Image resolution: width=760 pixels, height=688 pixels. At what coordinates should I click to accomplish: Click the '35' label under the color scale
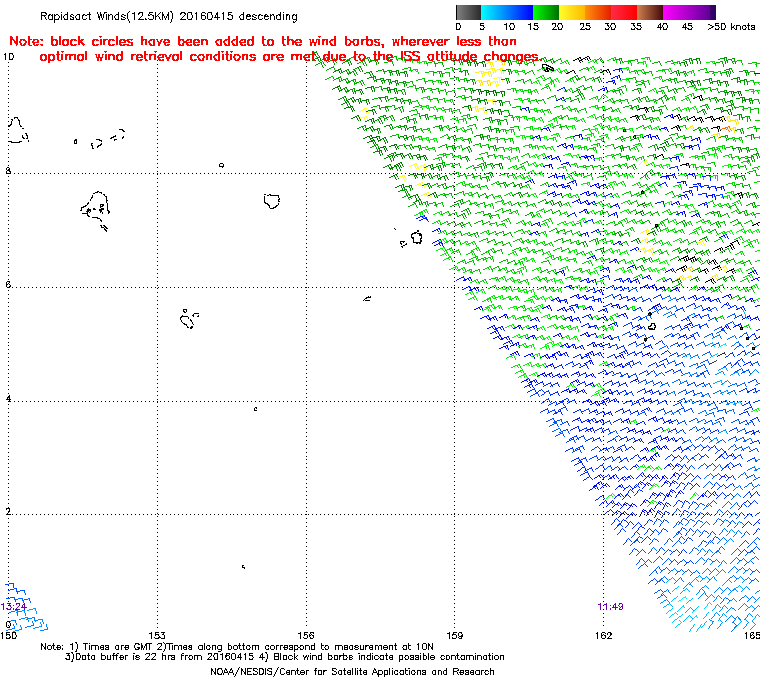coord(636,27)
